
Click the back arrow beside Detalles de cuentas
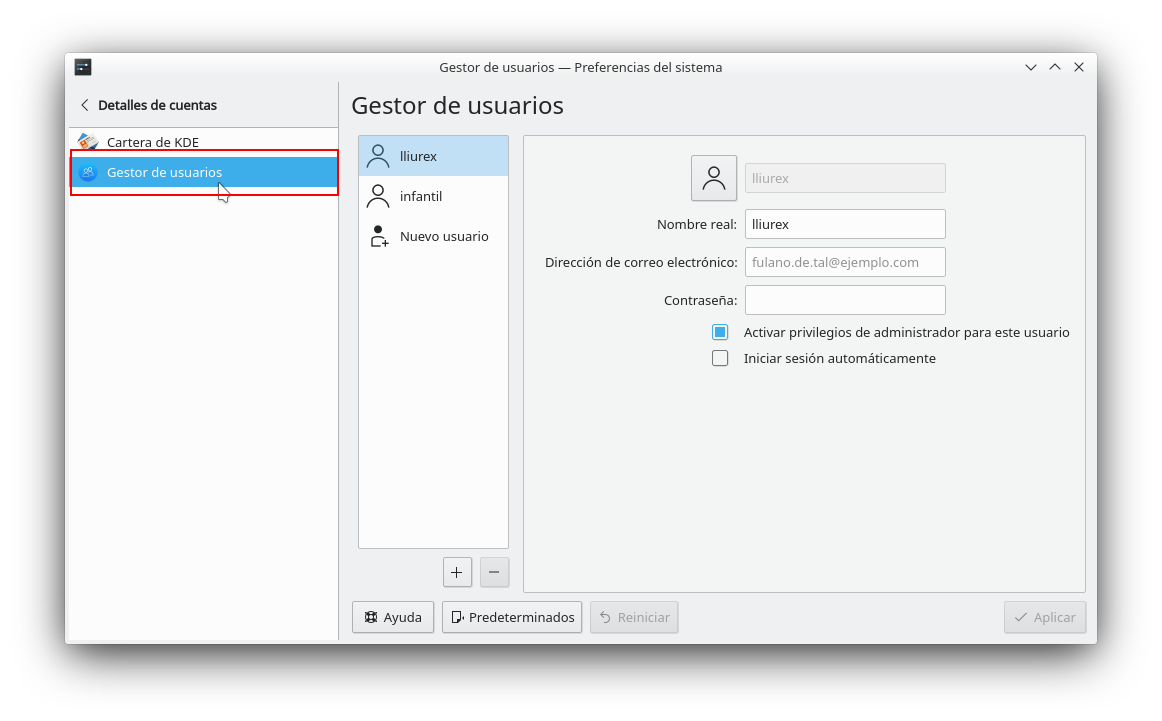[x=85, y=105]
